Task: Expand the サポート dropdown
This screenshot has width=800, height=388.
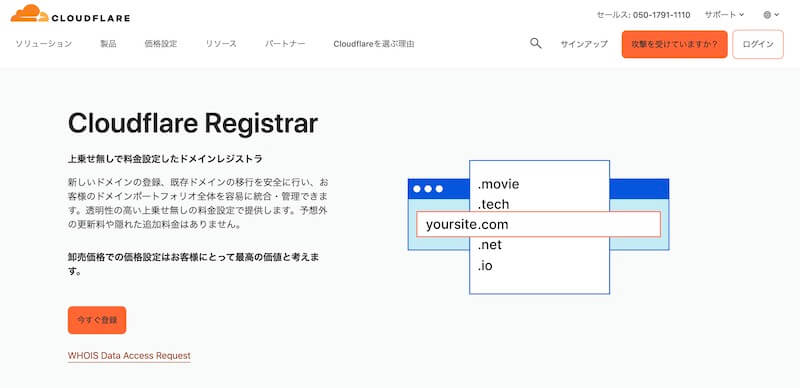Action: click(x=724, y=15)
